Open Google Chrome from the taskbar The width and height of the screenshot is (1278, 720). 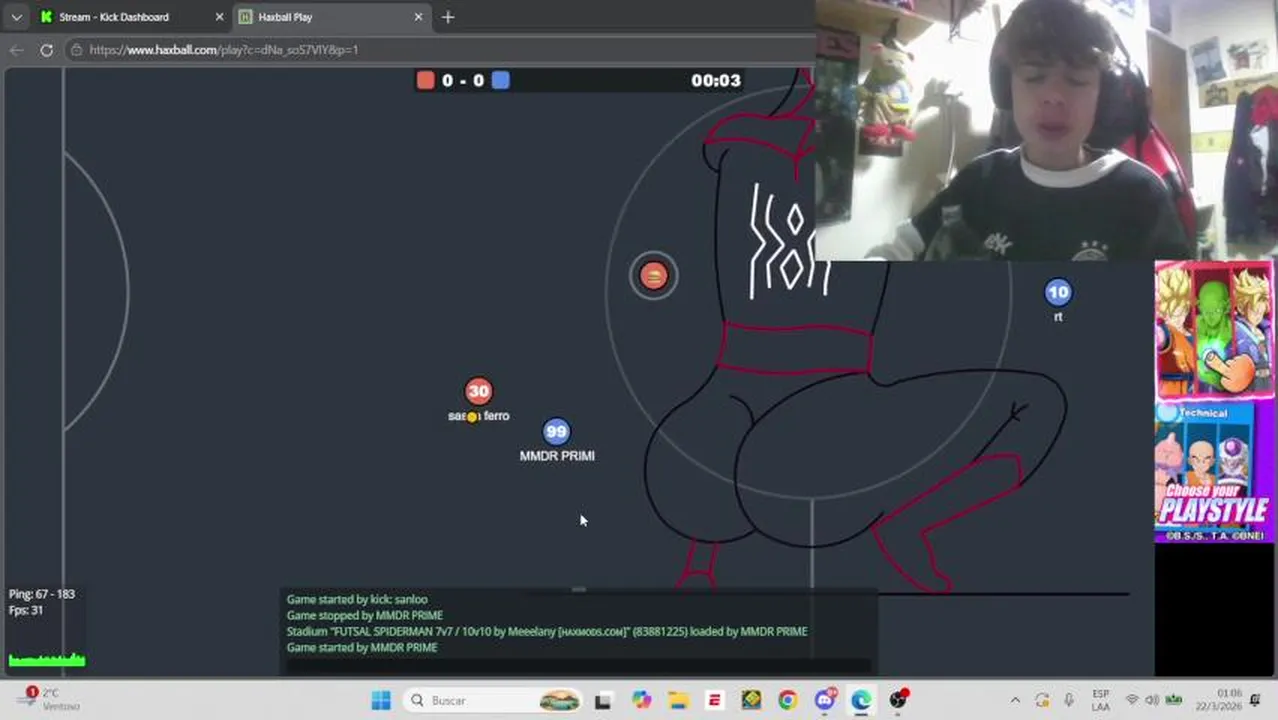click(x=787, y=701)
